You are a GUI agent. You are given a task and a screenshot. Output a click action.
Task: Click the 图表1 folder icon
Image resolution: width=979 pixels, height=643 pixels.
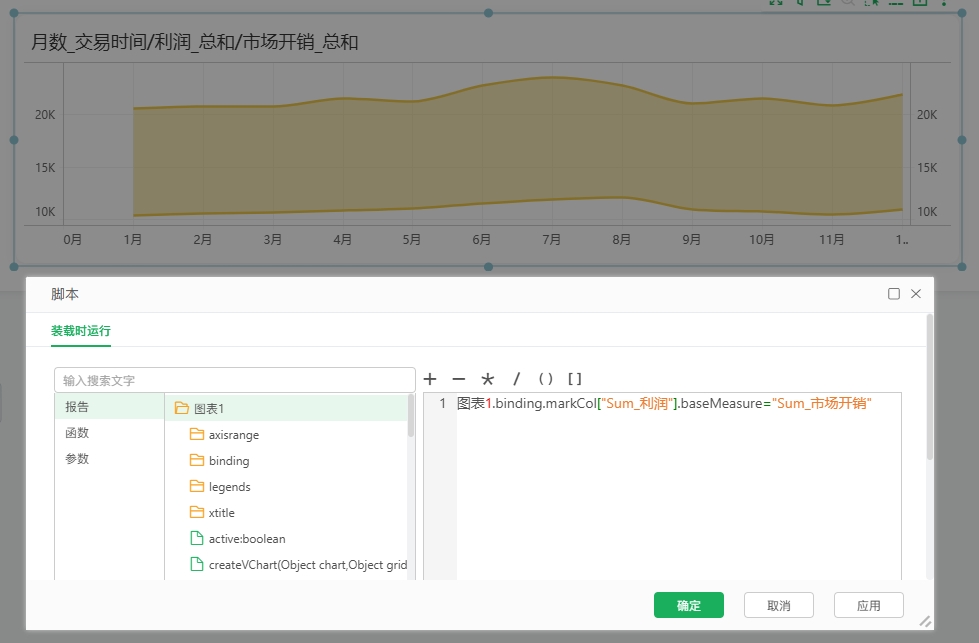tap(182, 408)
